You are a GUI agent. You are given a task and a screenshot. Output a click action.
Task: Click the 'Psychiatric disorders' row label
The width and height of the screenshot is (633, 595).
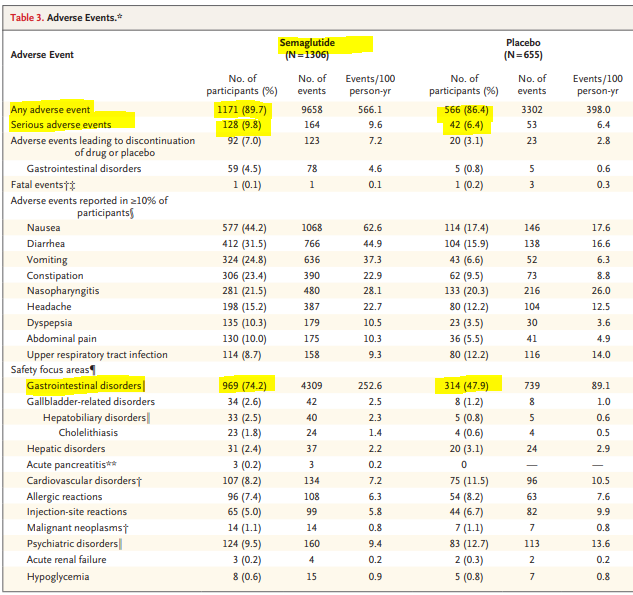[x=74, y=544]
